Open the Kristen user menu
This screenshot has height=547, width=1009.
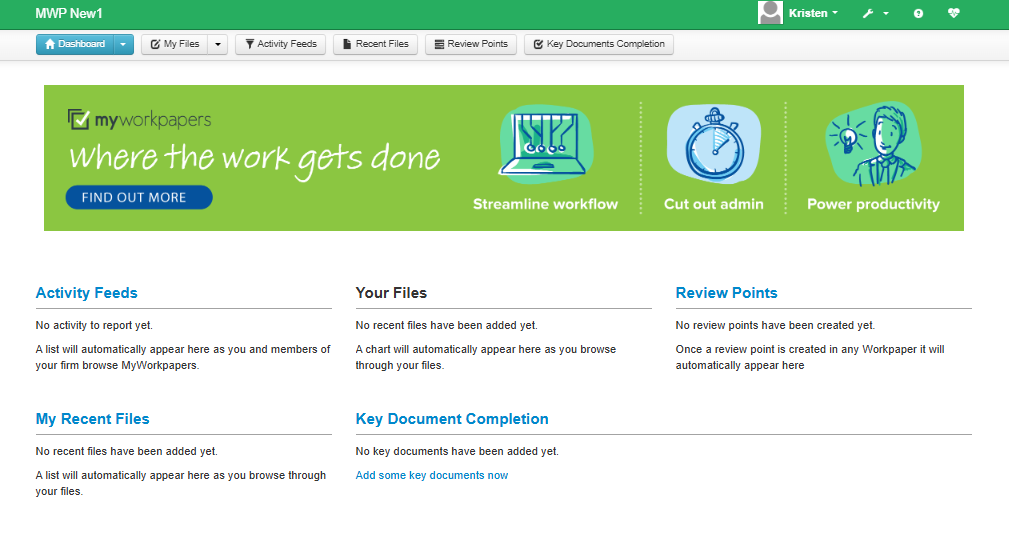[813, 14]
